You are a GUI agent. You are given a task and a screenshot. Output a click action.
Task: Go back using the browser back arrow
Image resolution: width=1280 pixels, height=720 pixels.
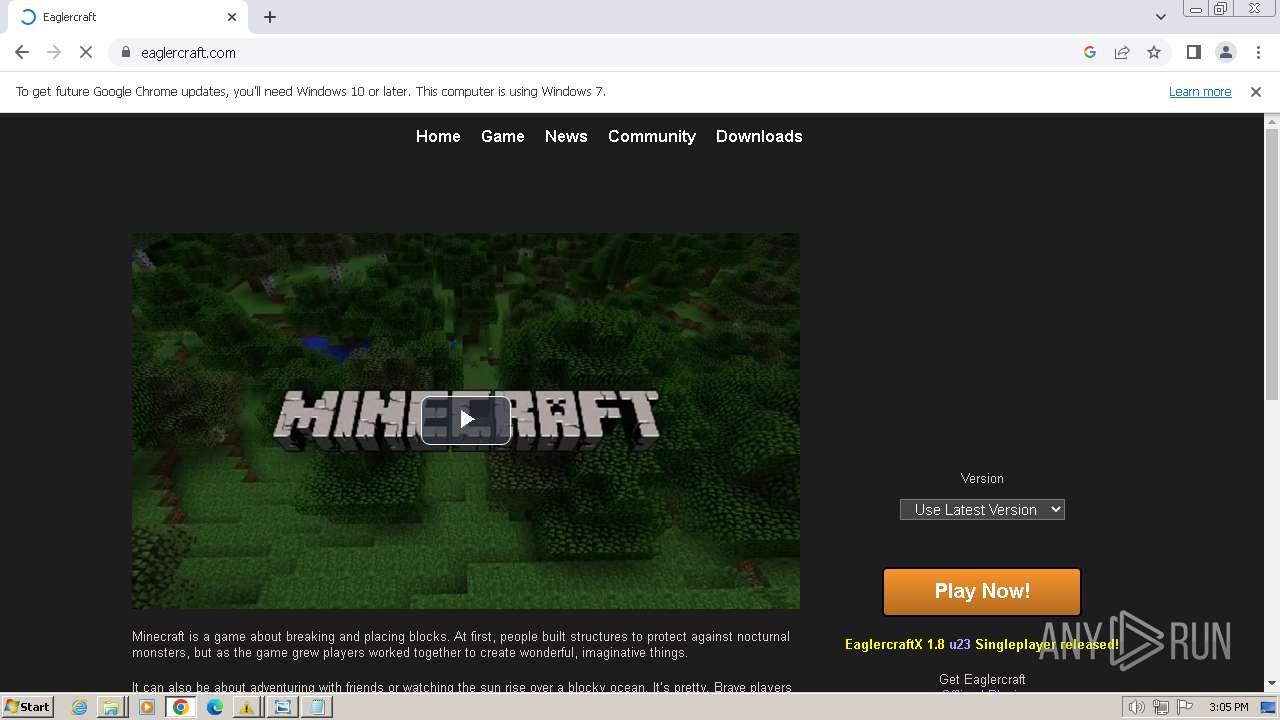22,52
